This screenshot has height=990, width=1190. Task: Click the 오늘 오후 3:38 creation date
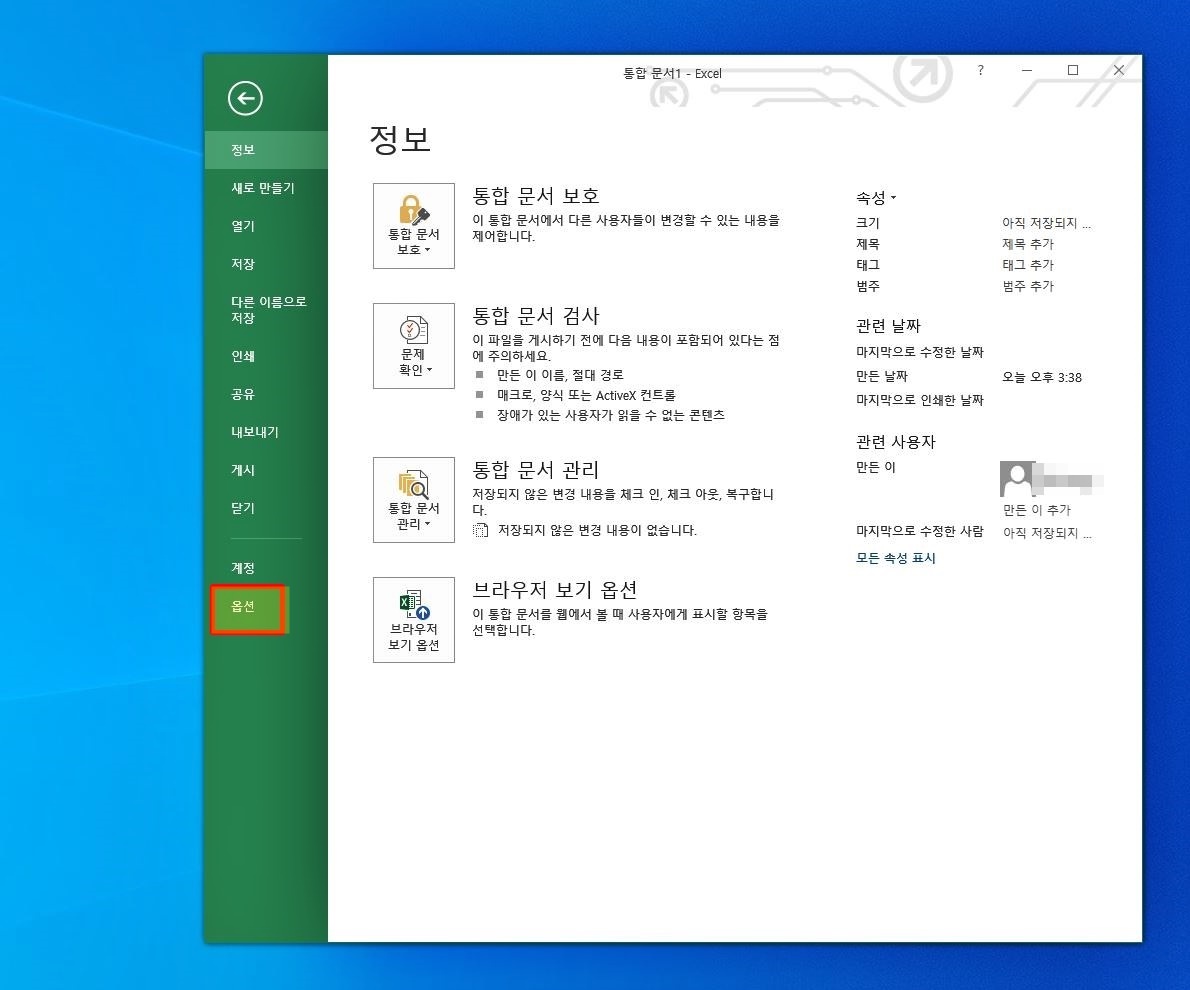click(x=1041, y=377)
